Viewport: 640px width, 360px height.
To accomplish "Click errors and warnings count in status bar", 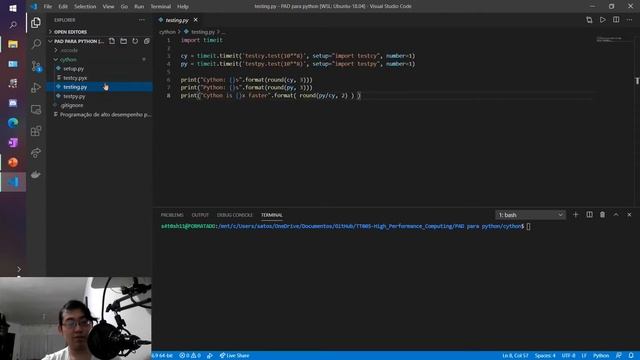I will [190, 356].
